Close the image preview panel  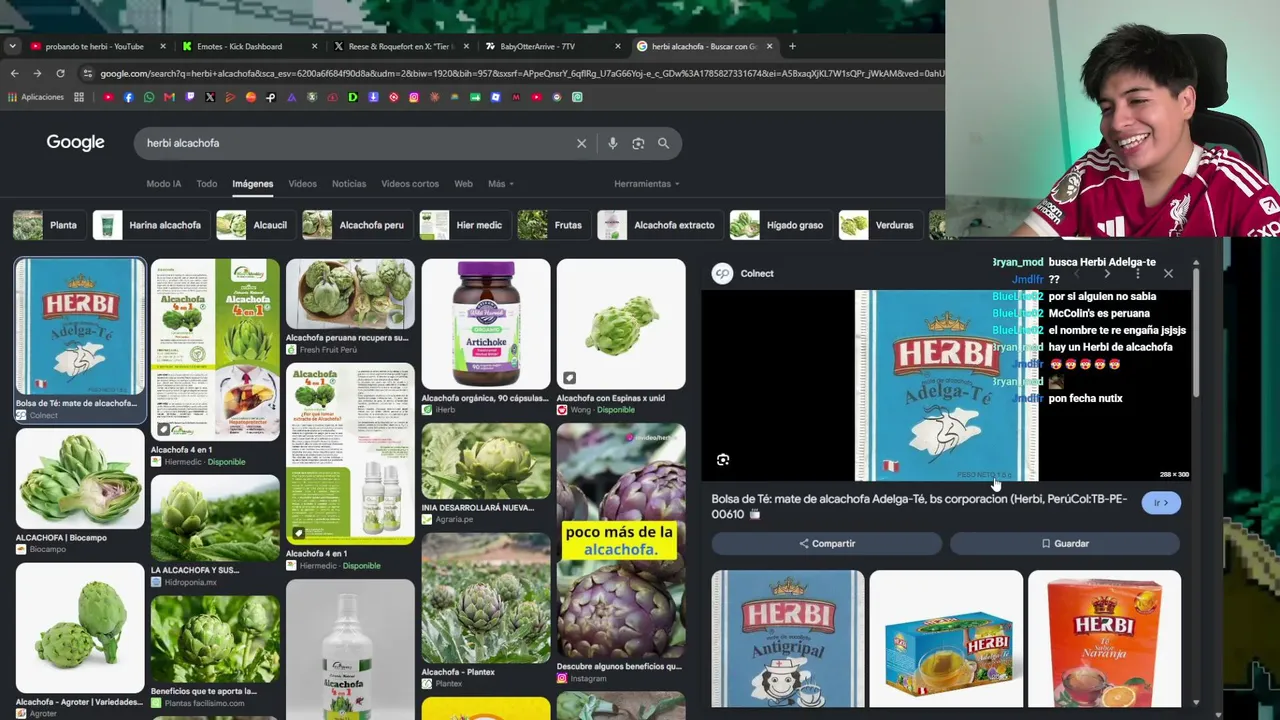click(1168, 273)
